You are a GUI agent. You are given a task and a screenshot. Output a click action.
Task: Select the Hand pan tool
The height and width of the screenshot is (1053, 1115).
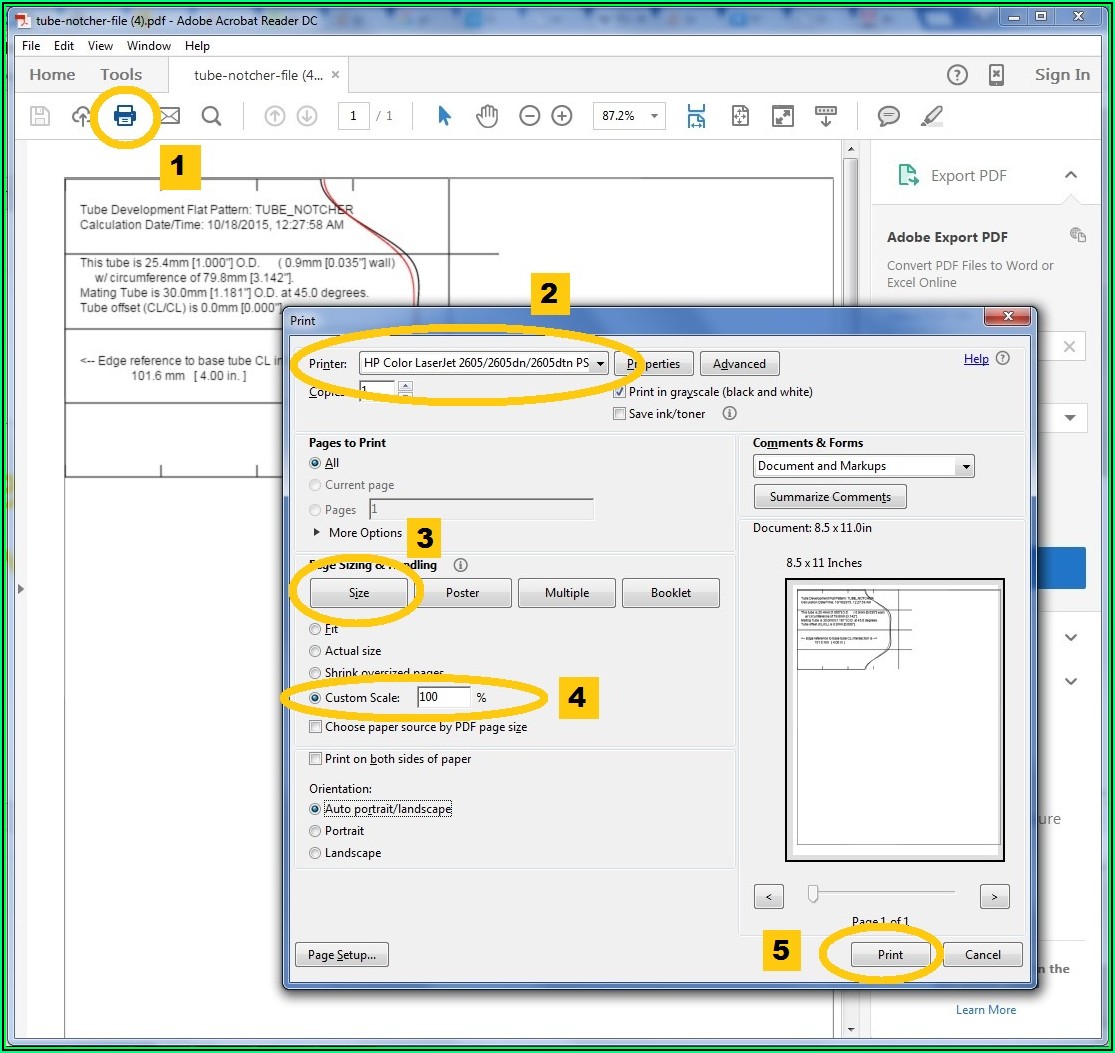487,116
